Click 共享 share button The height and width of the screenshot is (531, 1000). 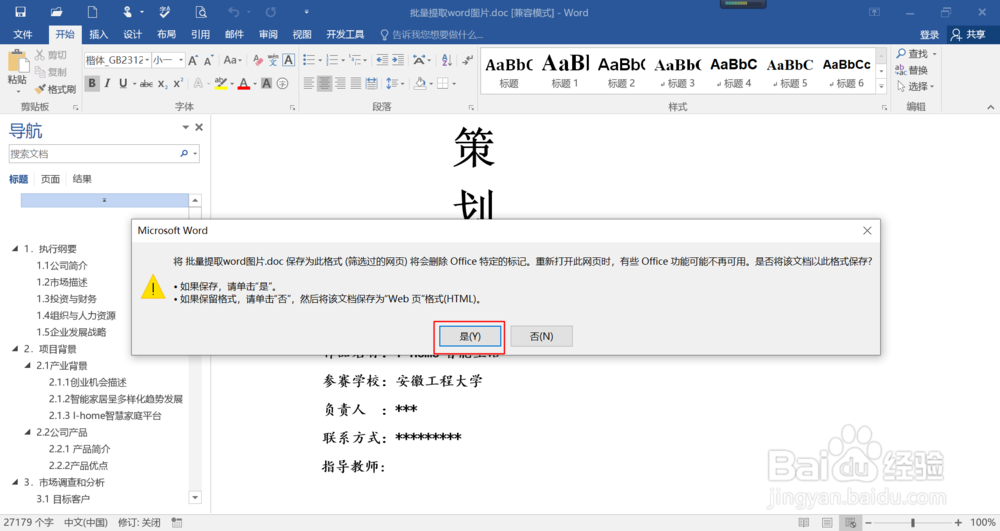968,34
